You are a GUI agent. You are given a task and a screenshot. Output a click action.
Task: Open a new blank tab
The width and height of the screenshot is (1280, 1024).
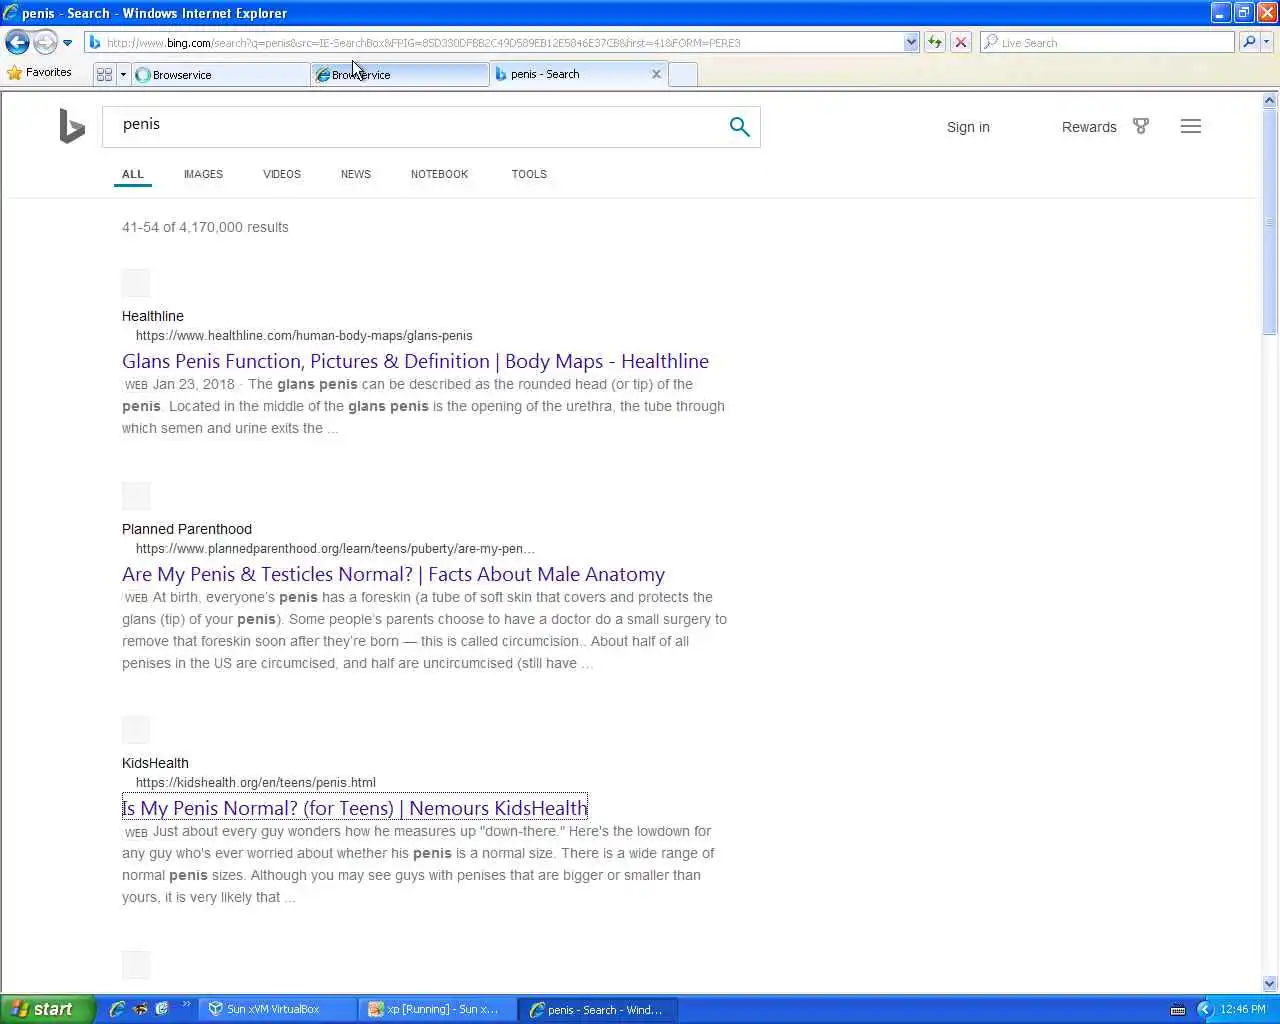683,74
